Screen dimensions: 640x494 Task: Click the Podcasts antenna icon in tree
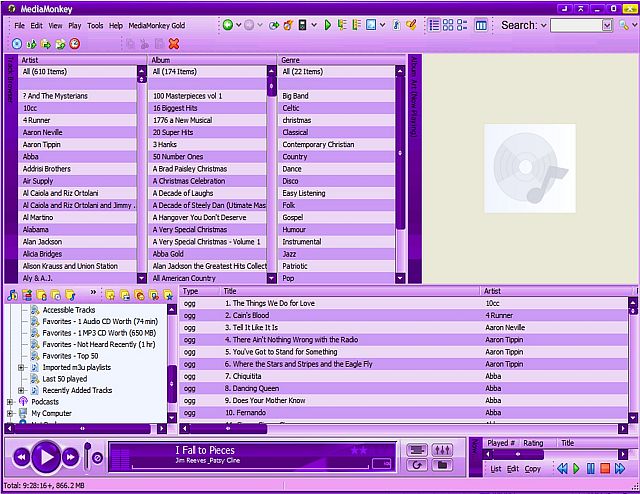point(23,402)
